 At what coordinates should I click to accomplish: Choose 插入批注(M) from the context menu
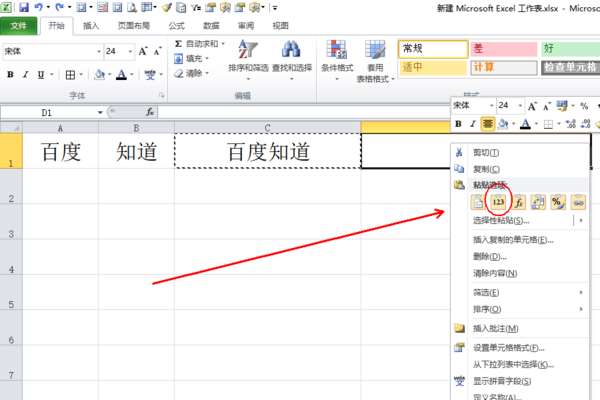520,328
